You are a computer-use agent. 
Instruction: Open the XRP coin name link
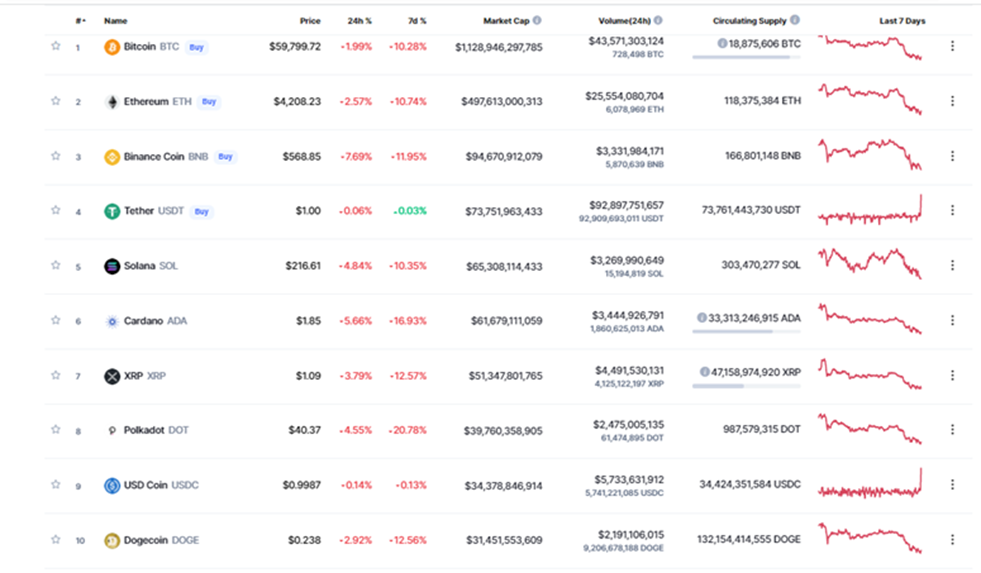pos(144,376)
